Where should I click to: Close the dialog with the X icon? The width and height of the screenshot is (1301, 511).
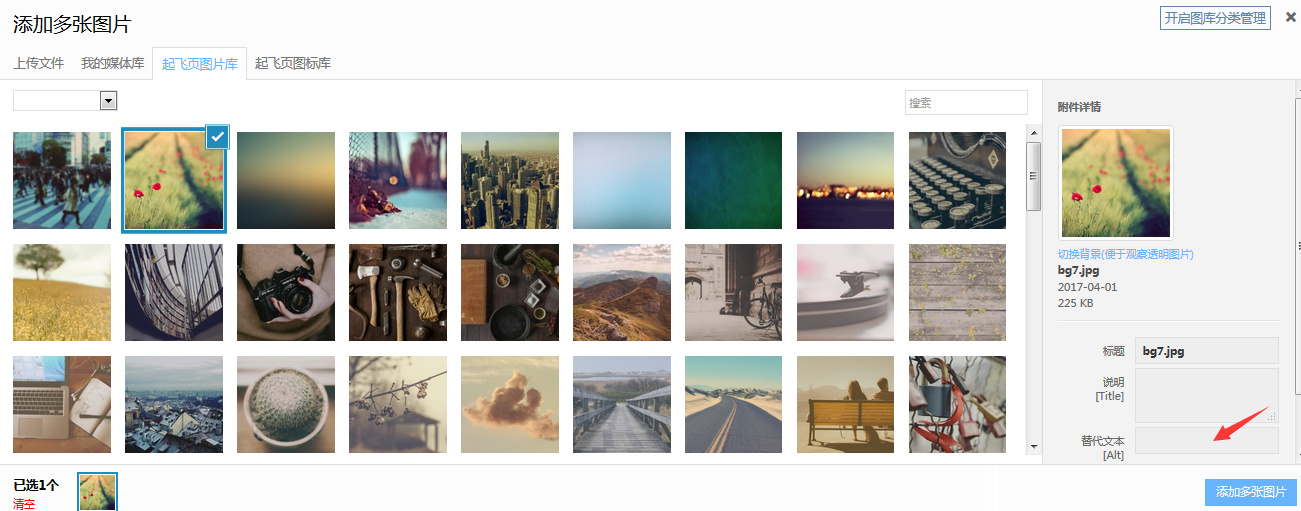1290,16
